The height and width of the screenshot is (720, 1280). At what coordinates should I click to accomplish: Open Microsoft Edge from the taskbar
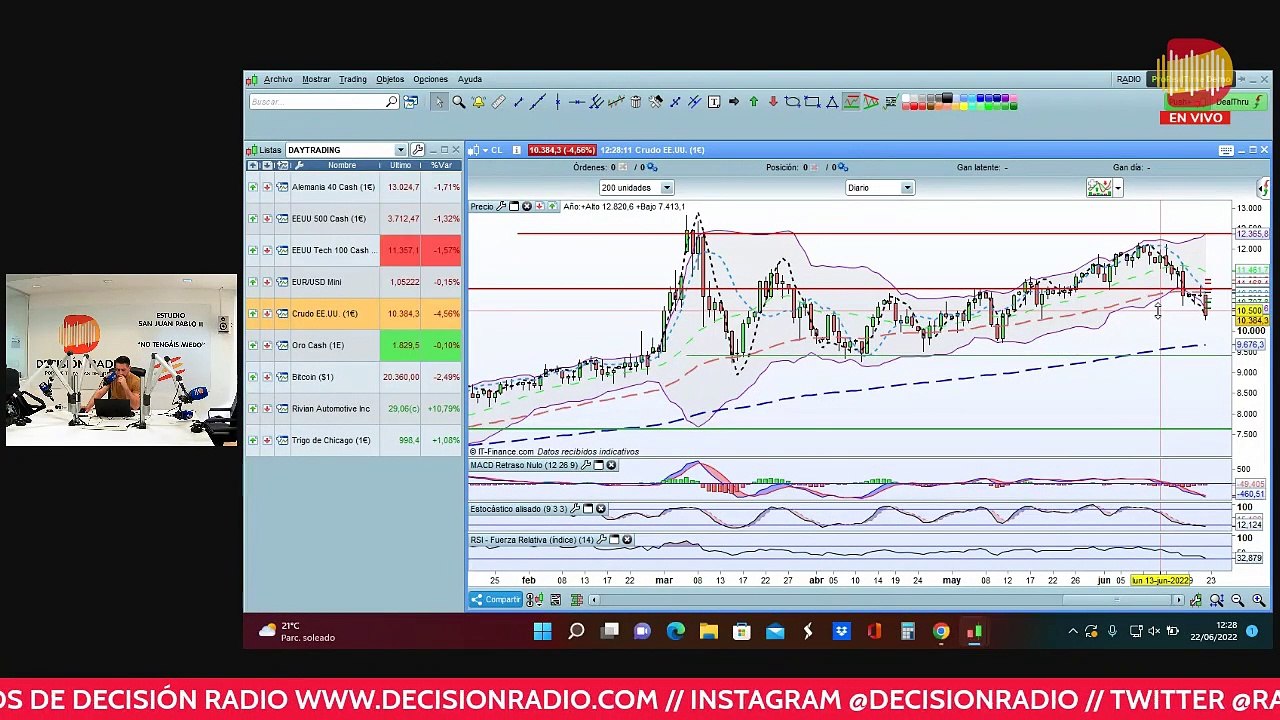(x=675, y=631)
